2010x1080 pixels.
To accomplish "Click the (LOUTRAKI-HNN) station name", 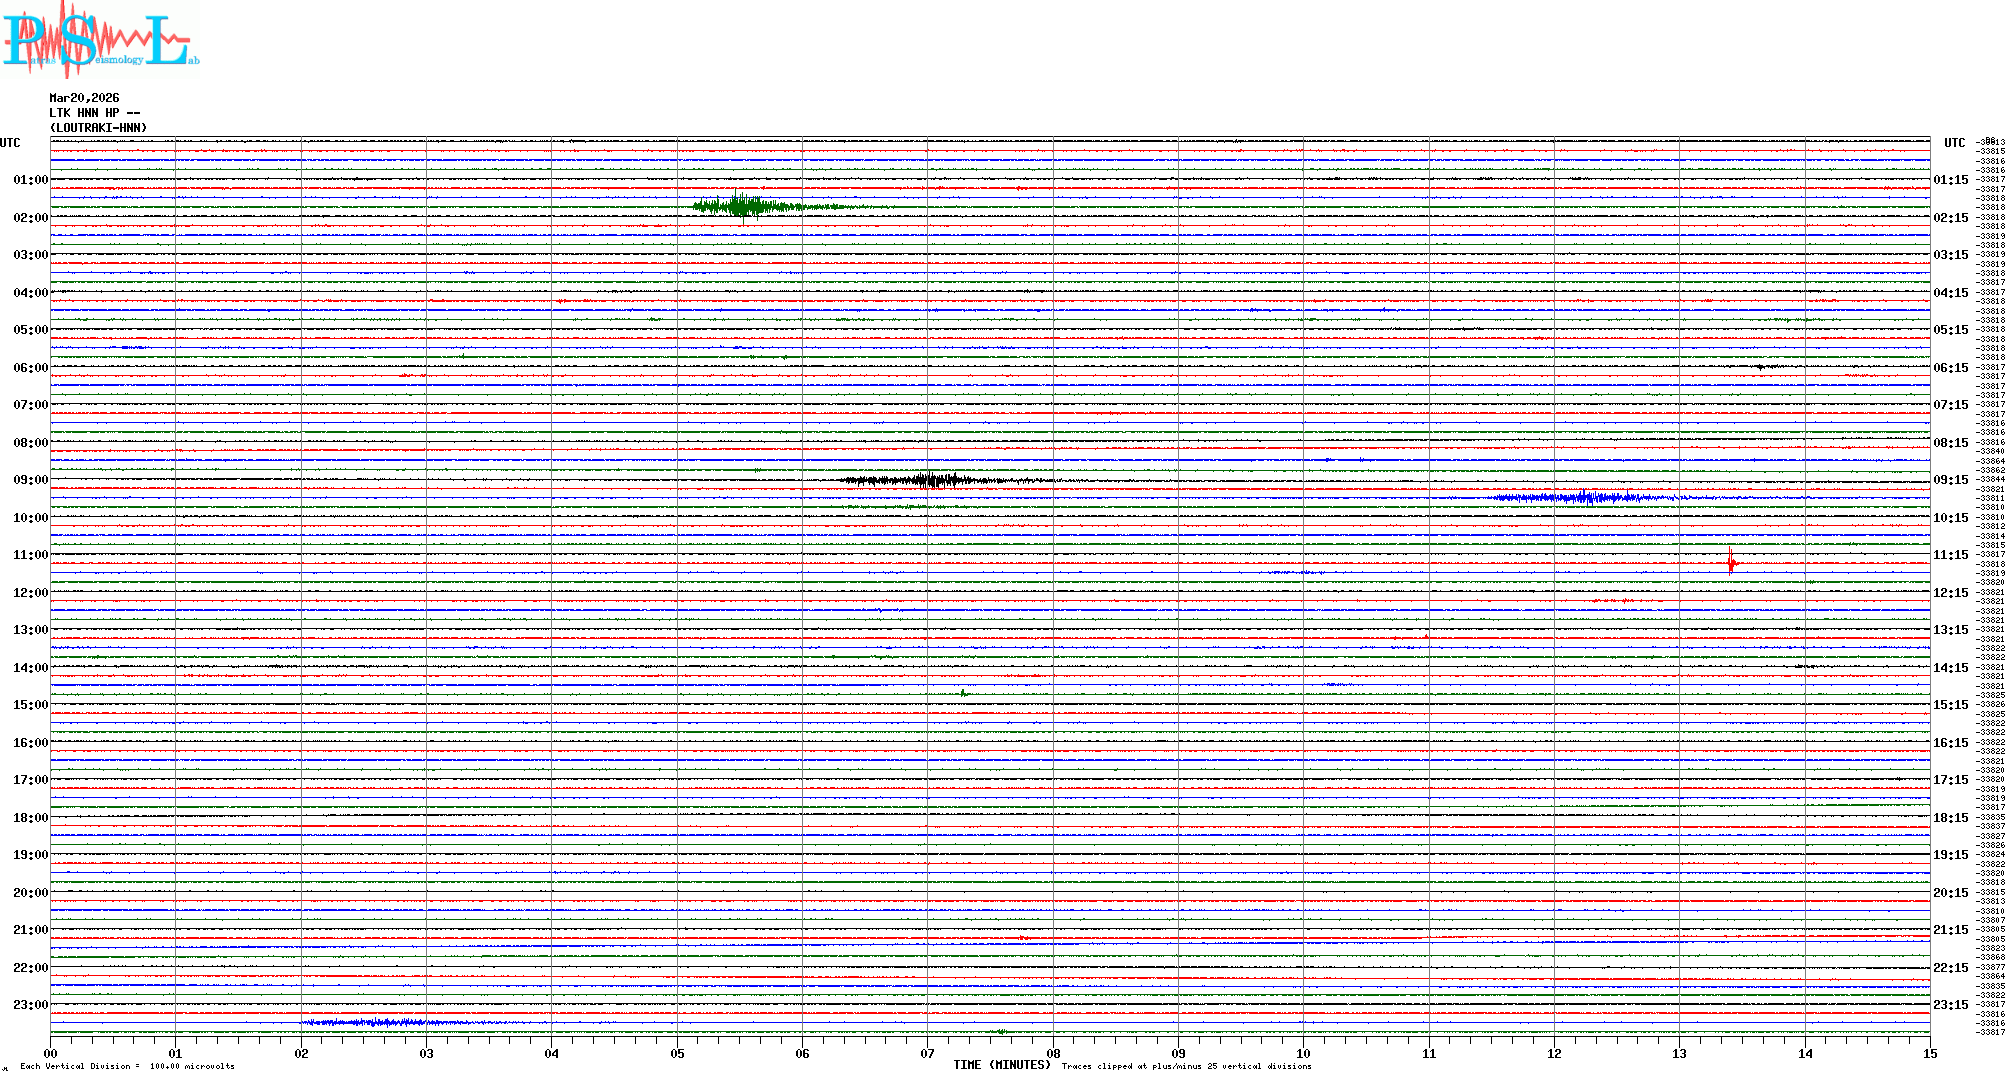I will 98,128.
